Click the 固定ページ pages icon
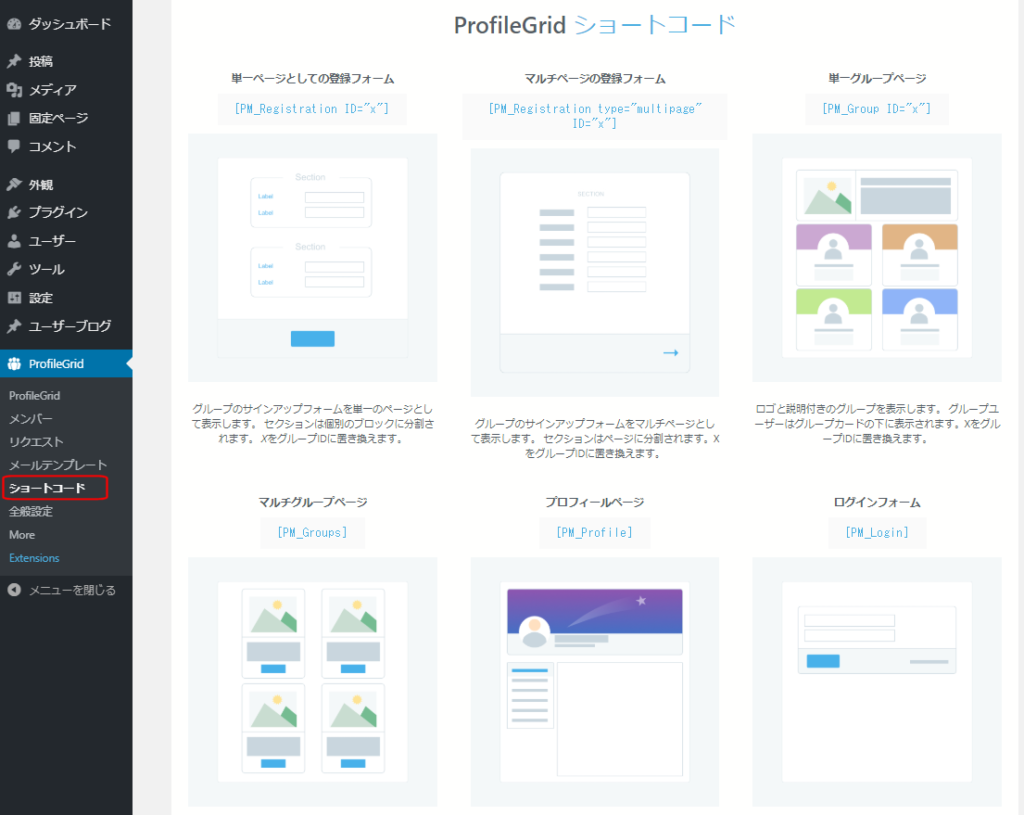Screen dimensions: 1024x815 pos(14,118)
